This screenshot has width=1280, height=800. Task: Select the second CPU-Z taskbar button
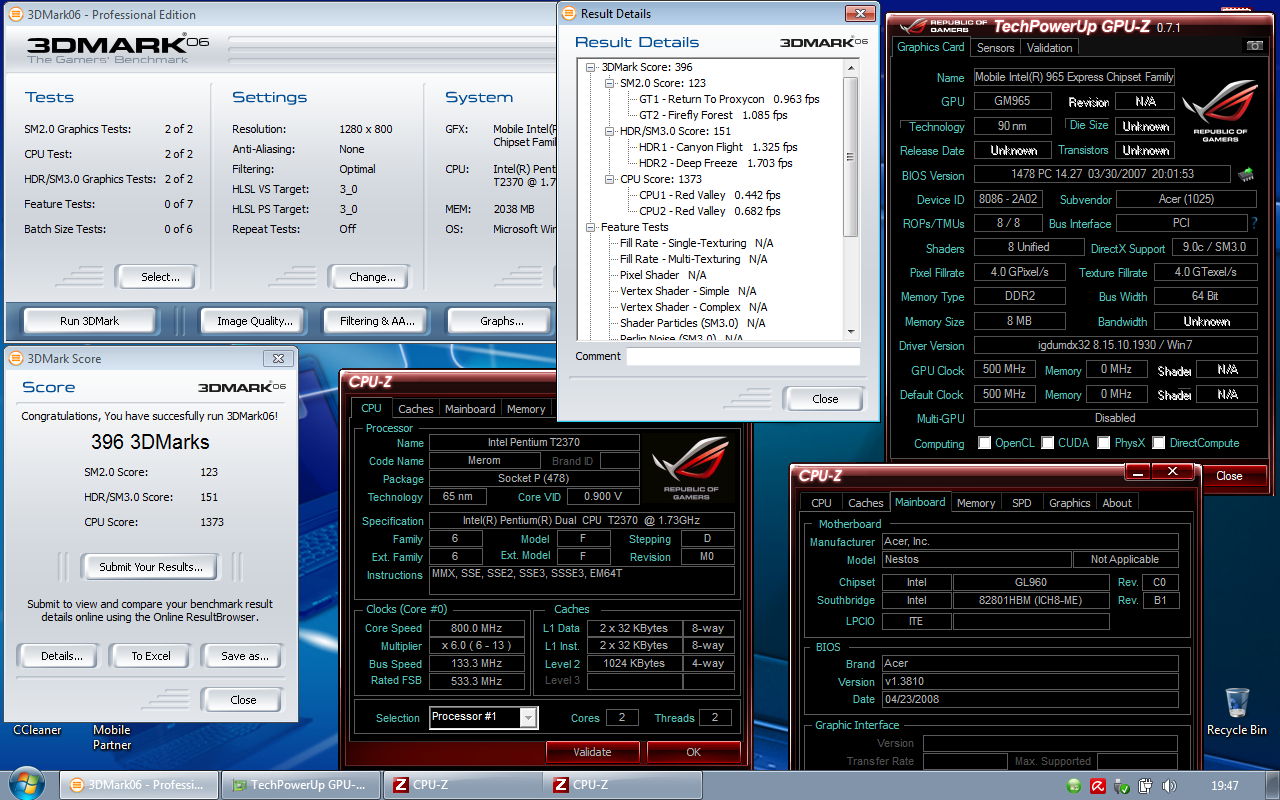point(624,785)
